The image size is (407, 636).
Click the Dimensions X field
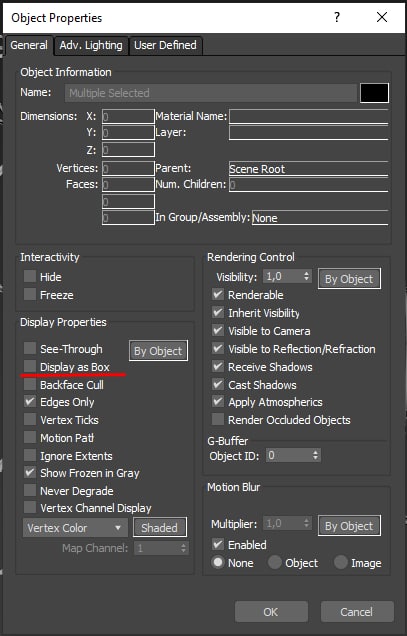pyautogui.click(x=128, y=116)
